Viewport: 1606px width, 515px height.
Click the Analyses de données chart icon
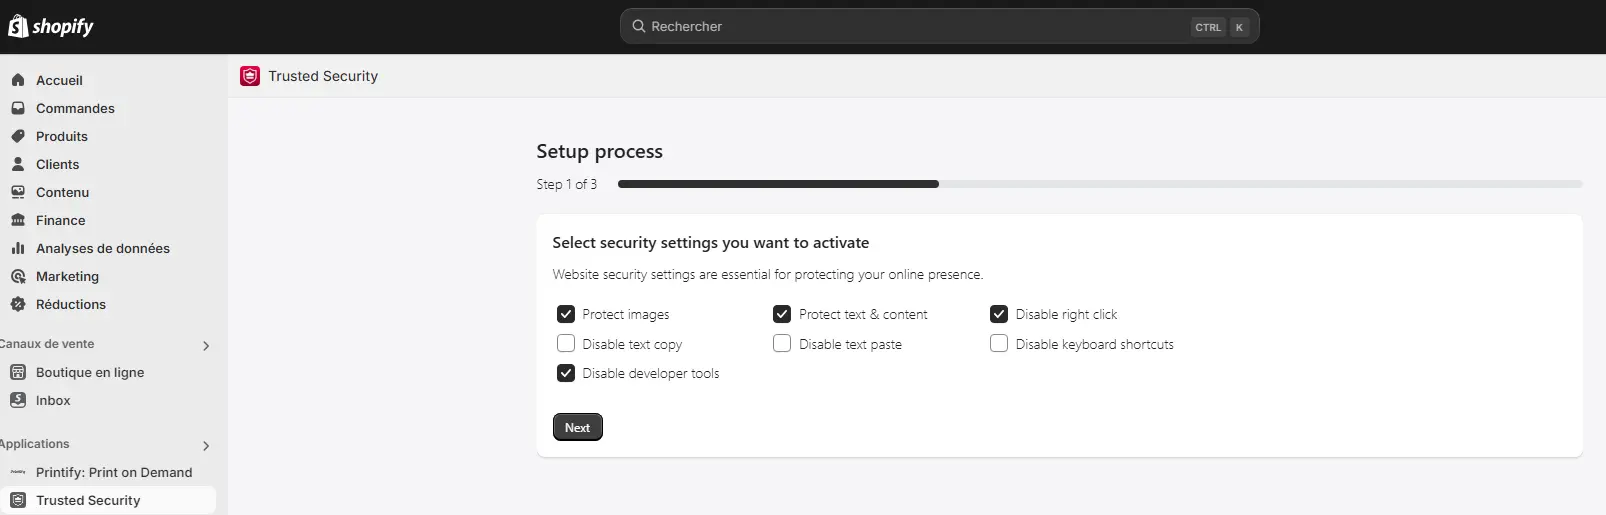(18, 248)
